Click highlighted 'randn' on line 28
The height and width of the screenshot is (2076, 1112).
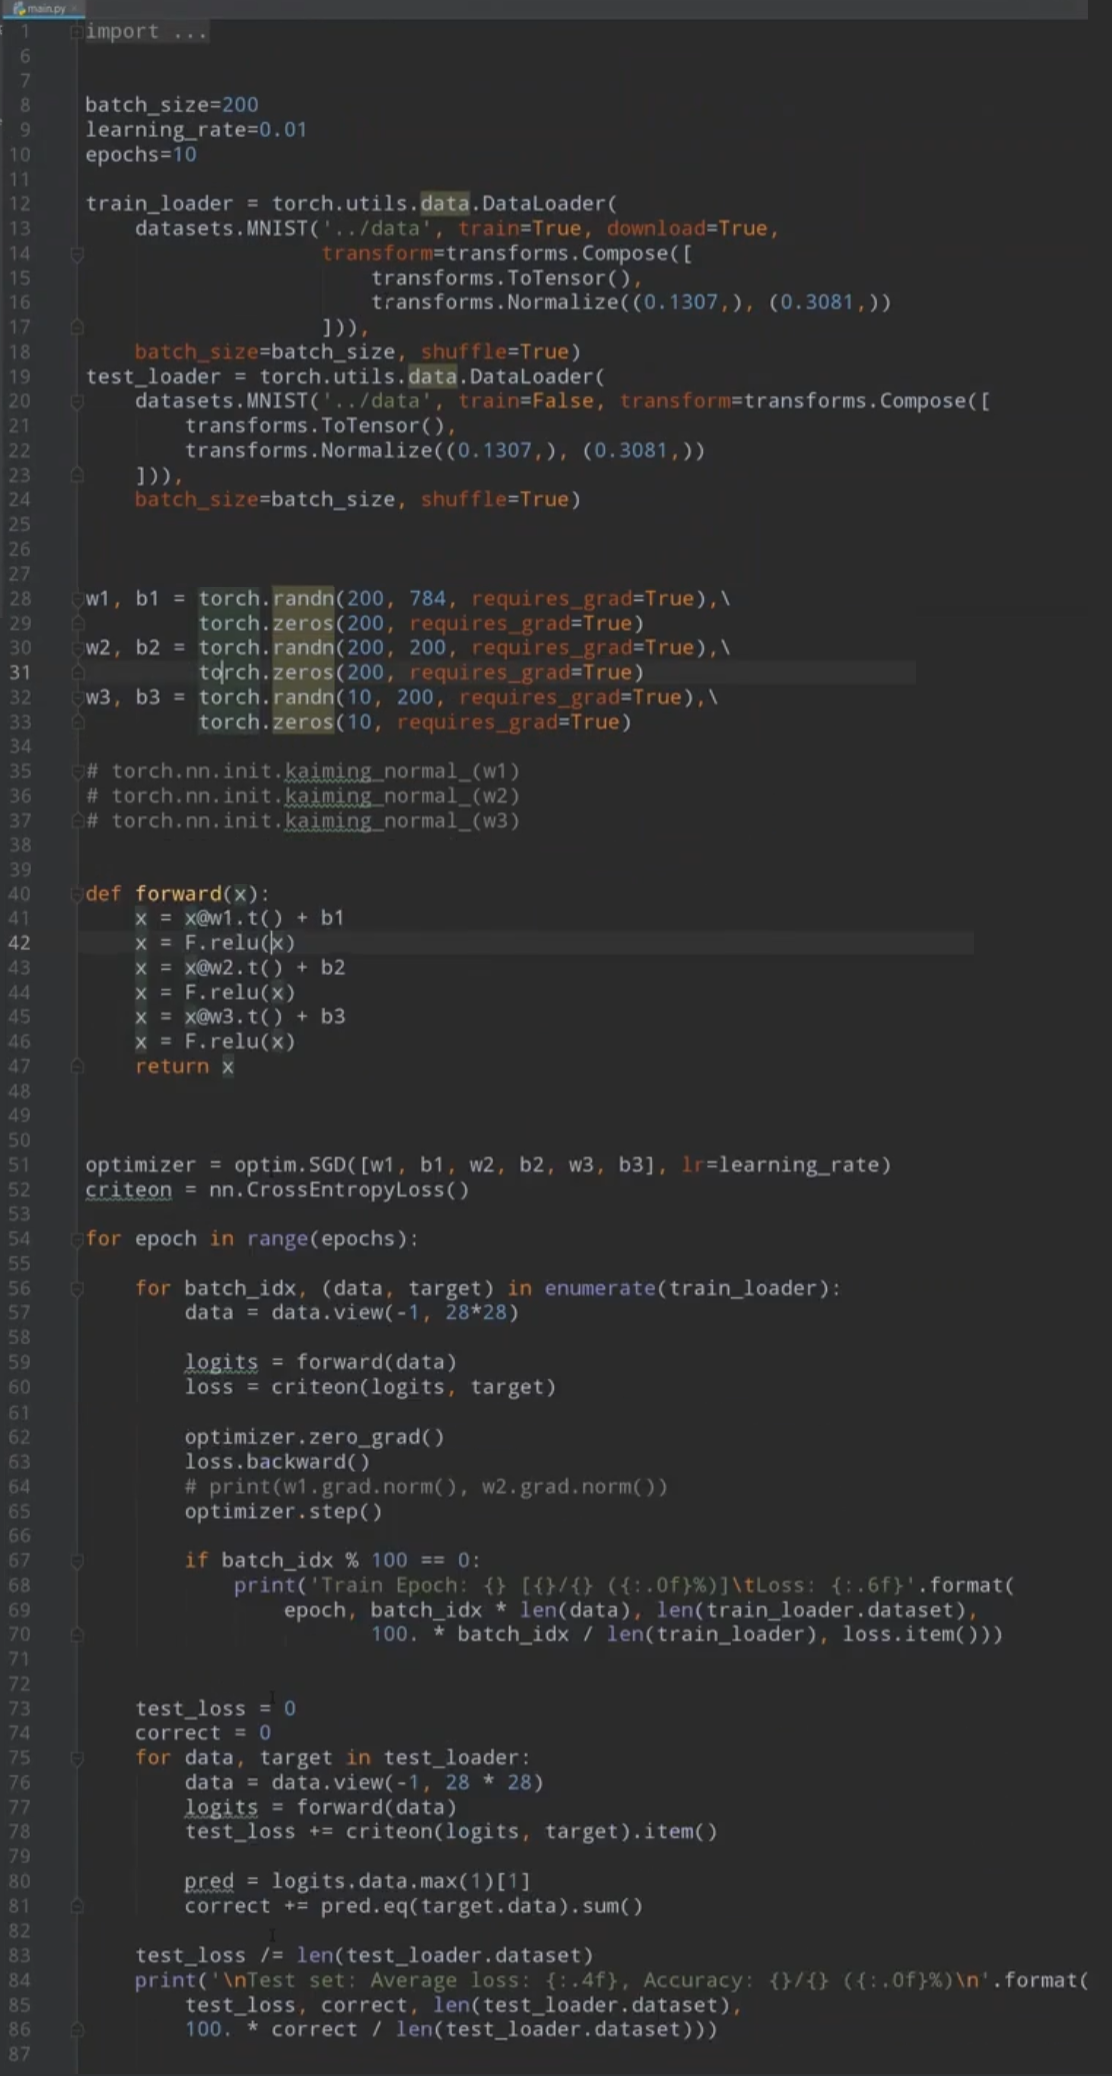(303, 599)
